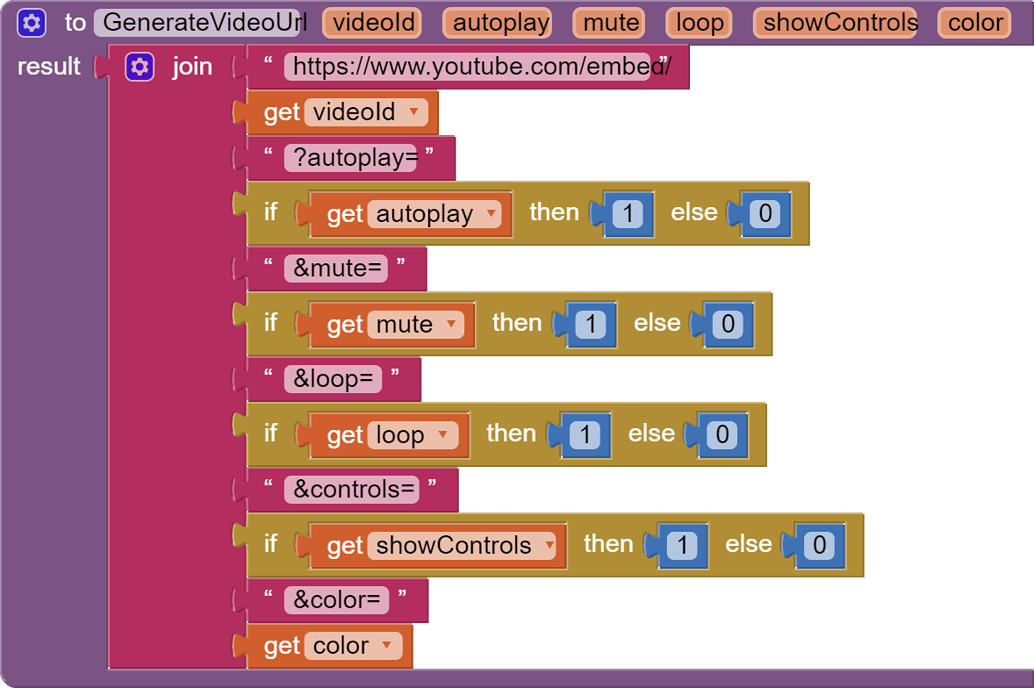Select the showControls parameter in the procedure header
The image size is (1034, 688).
point(836,21)
